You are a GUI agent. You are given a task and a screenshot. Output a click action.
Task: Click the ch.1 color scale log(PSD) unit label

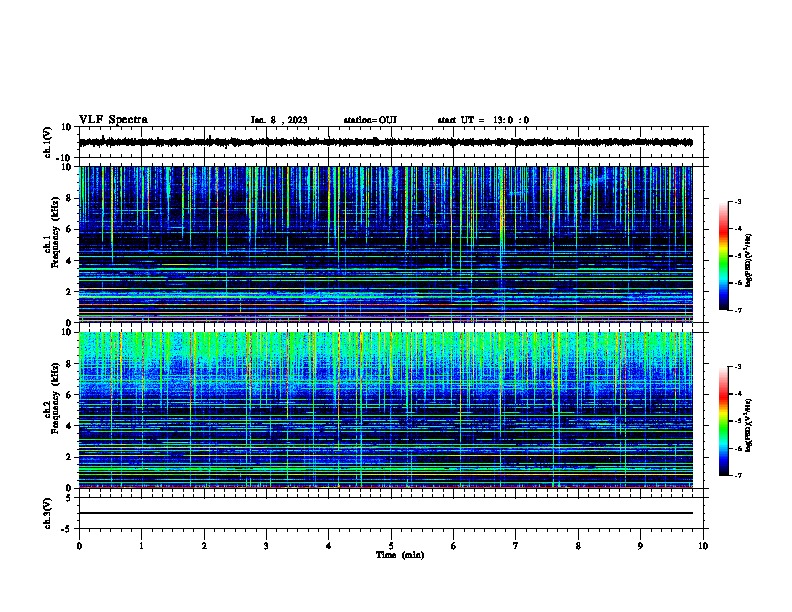coord(749,260)
